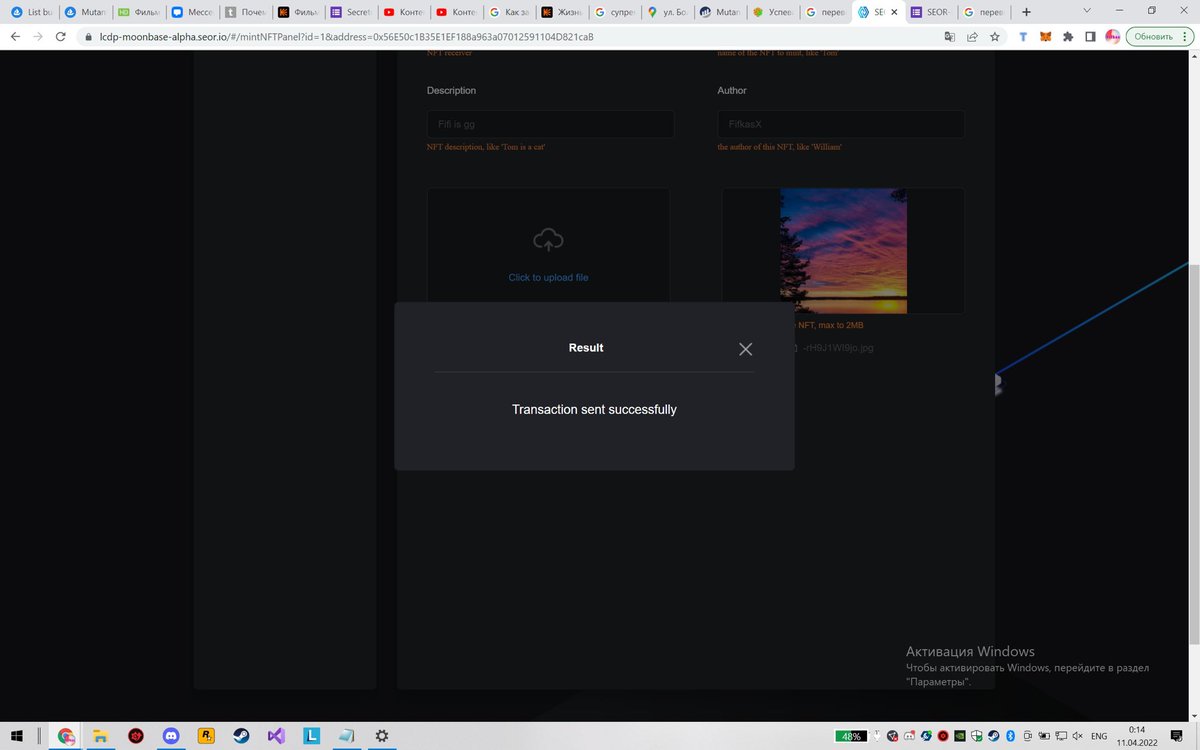1200x750 pixels.
Task: Open Rockstar Games Launcher from taskbar
Action: pos(207,736)
